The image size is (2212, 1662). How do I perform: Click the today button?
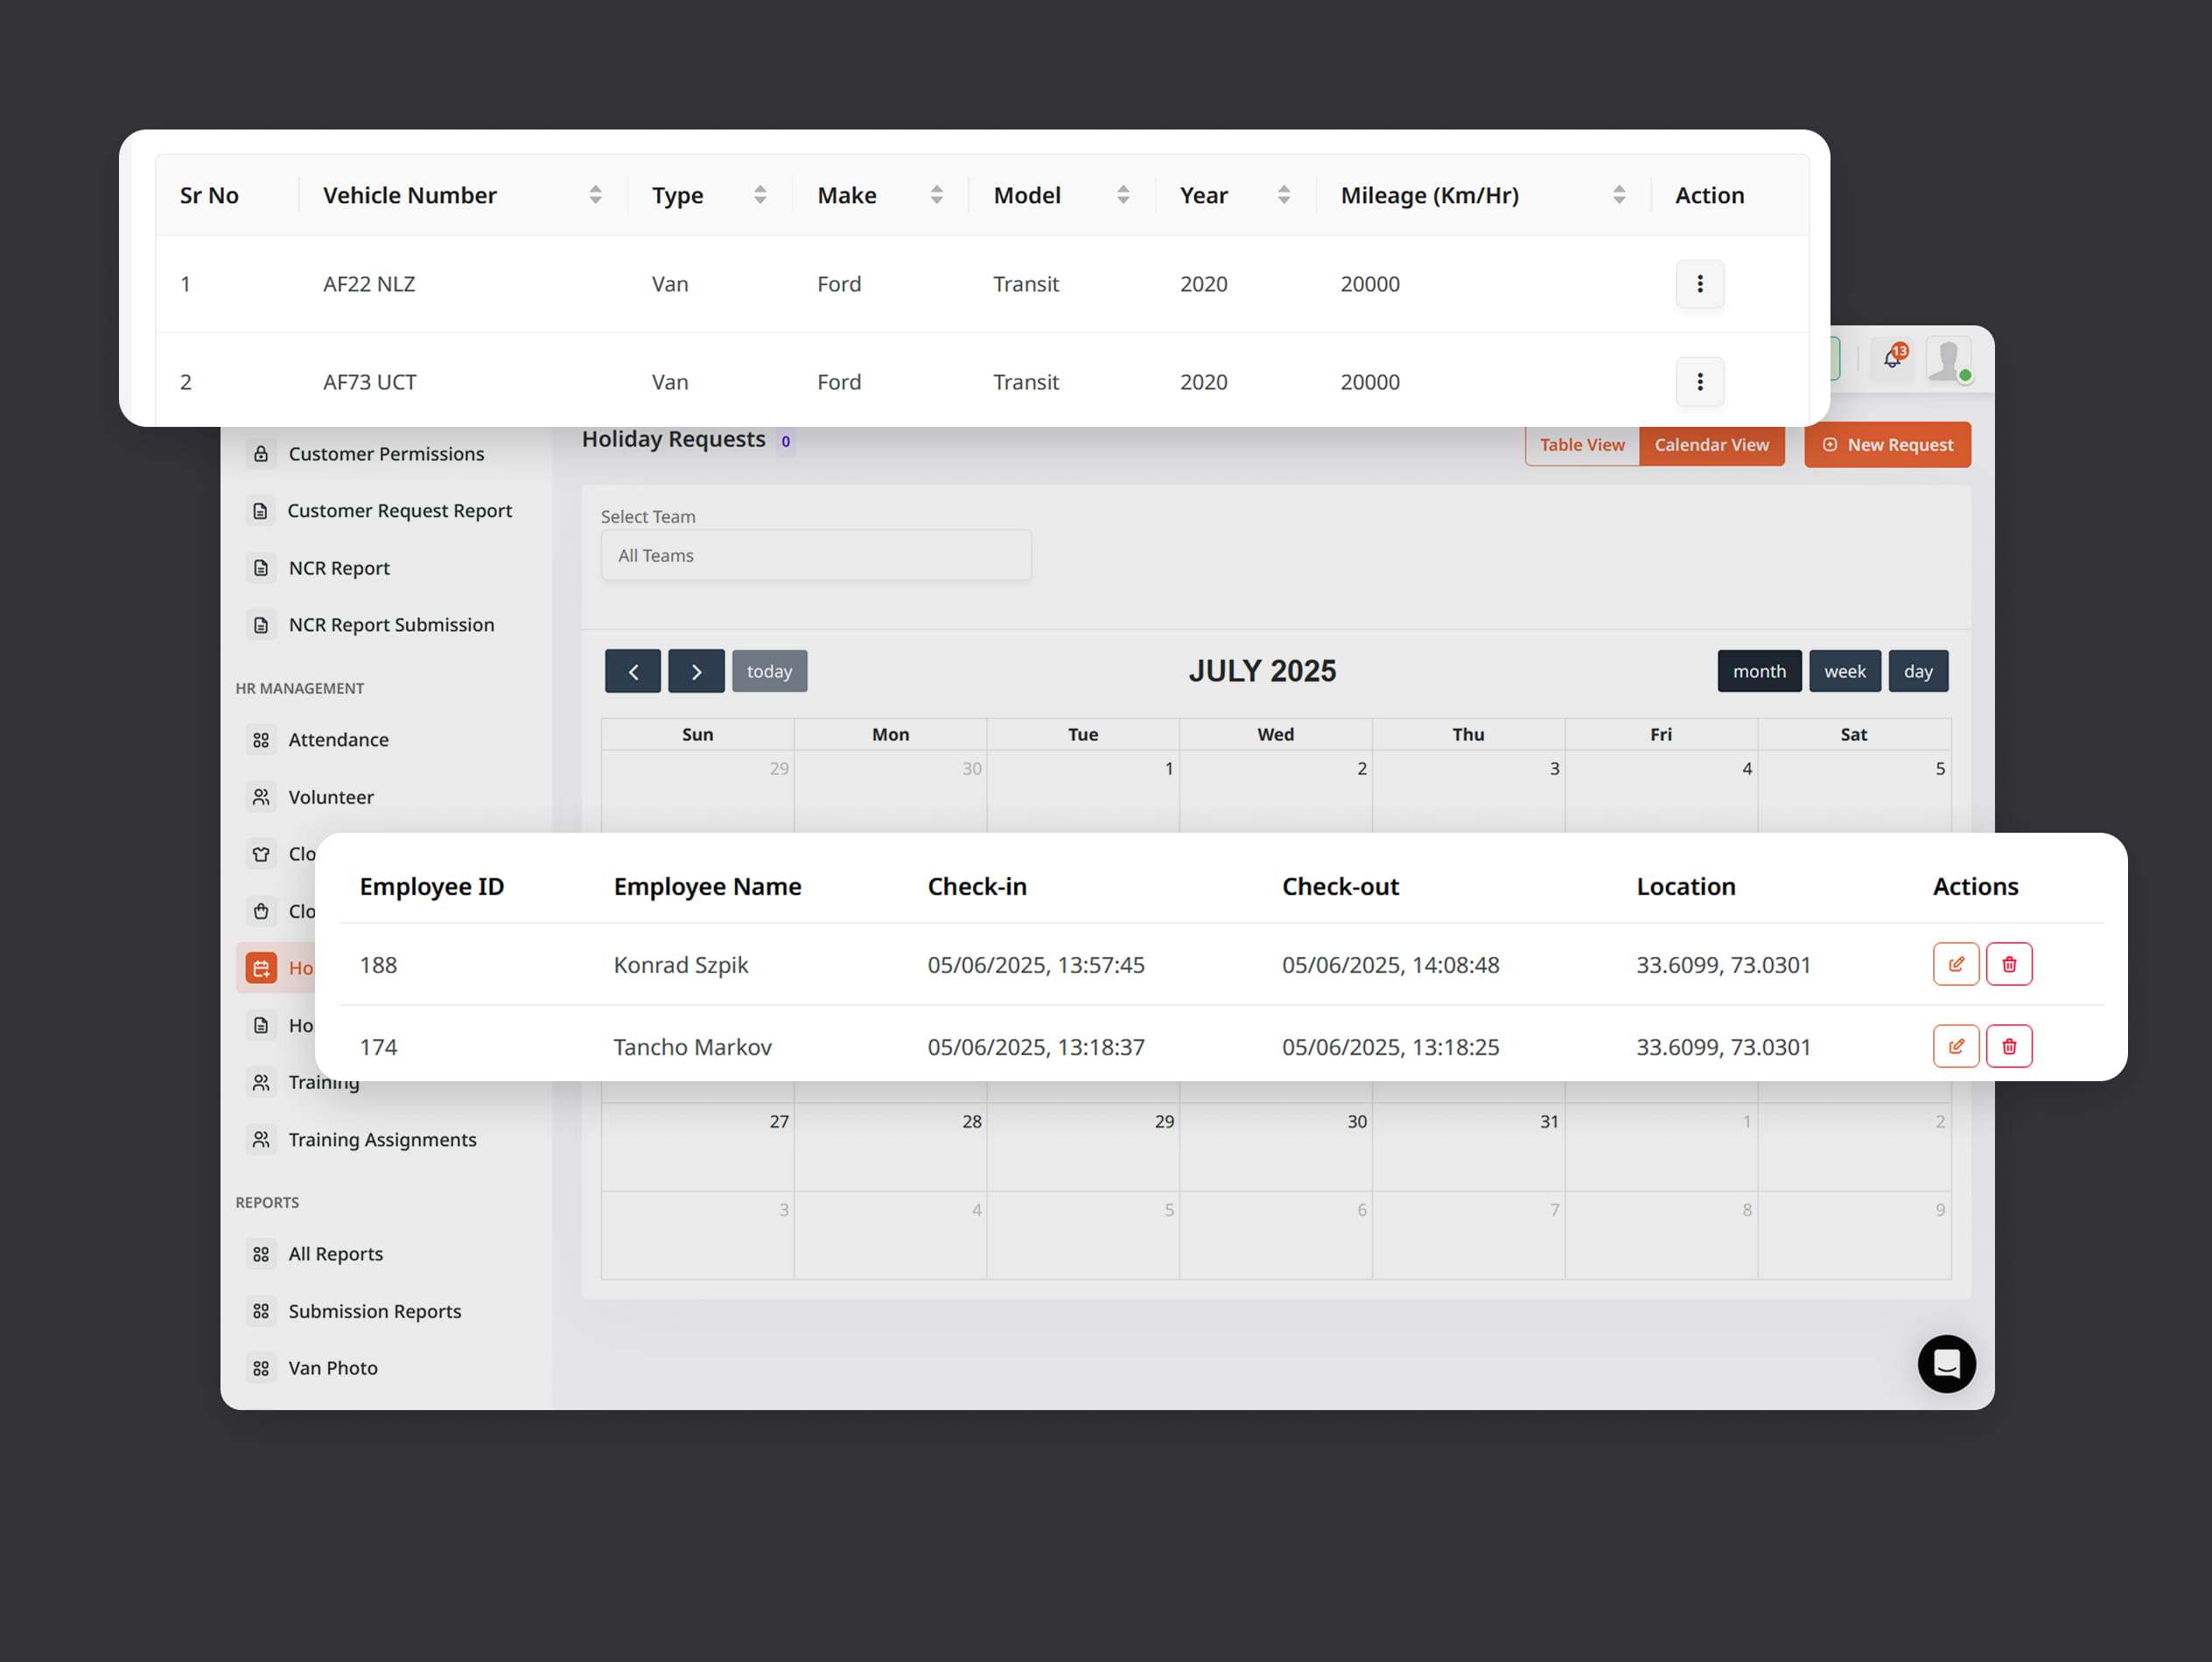(x=769, y=671)
